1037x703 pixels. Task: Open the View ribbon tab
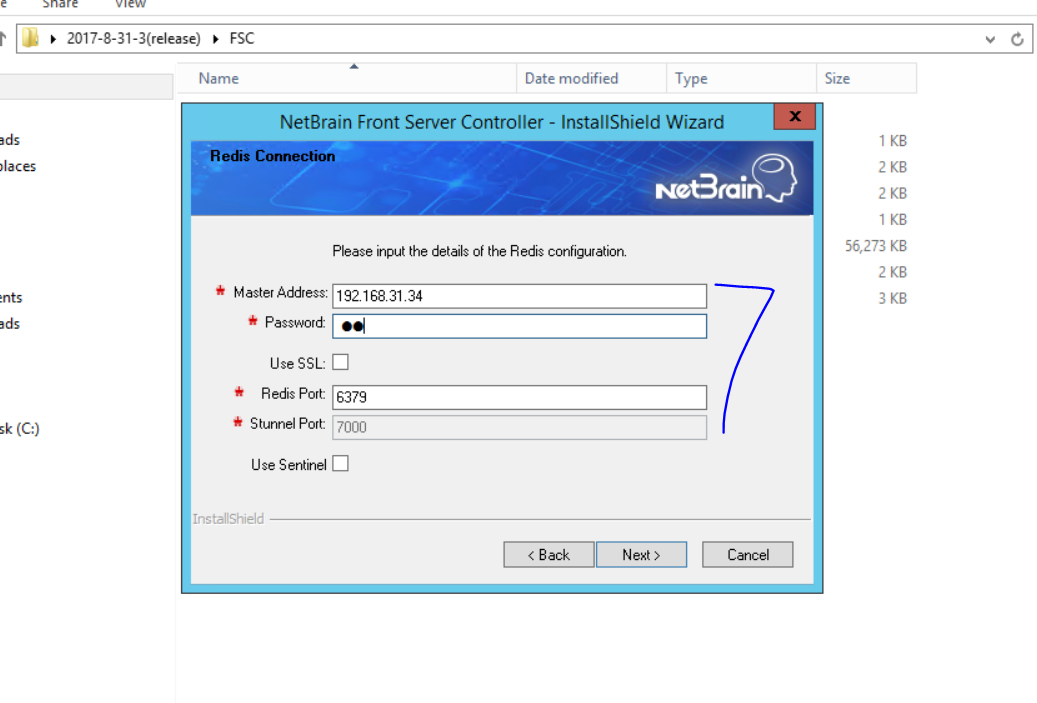tap(130, 4)
